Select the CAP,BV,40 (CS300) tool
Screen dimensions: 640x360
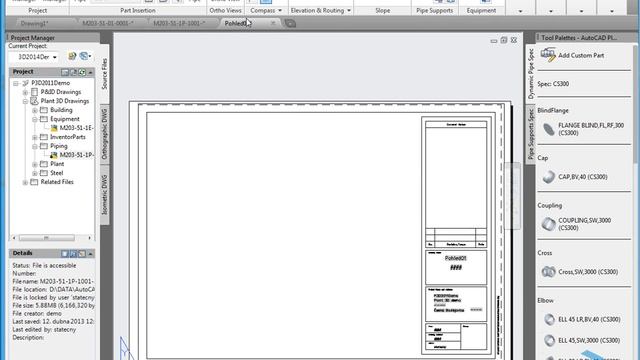(575, 177)
